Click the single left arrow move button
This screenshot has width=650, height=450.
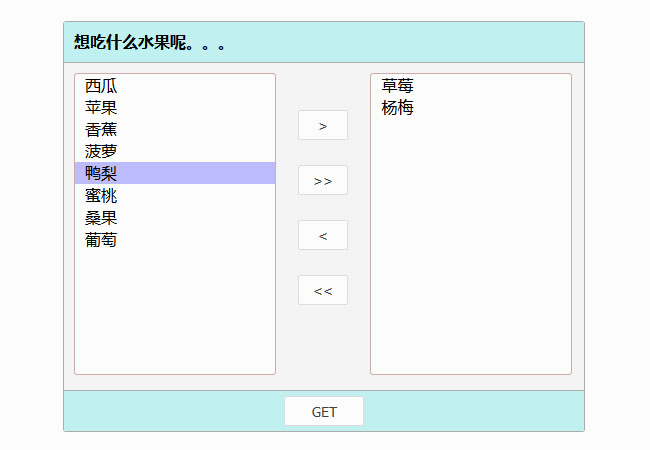322,236
